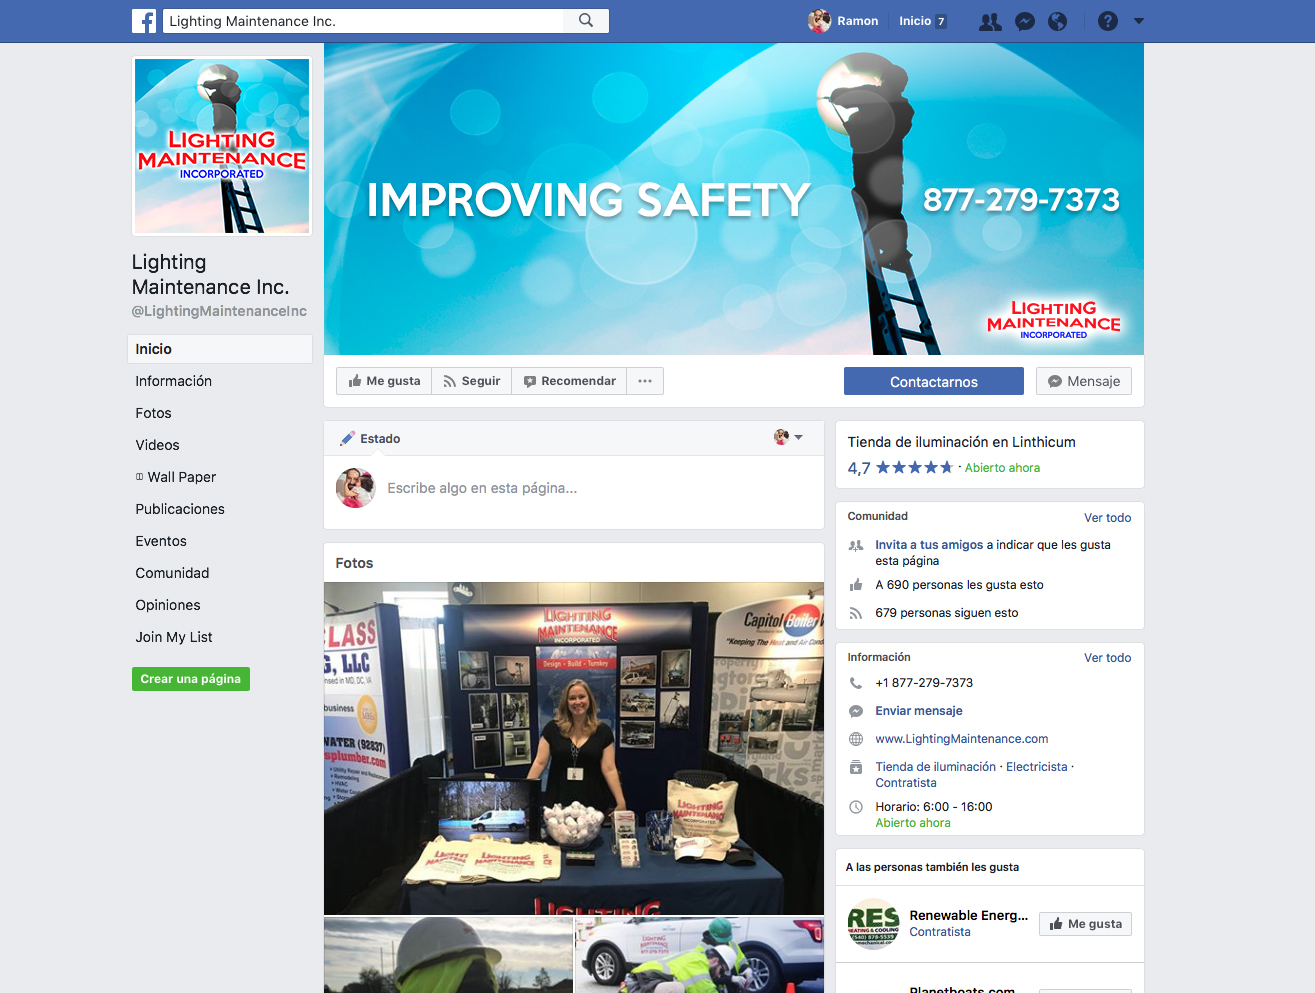
Task: Click the Seguir button
Action: [472, 381]
